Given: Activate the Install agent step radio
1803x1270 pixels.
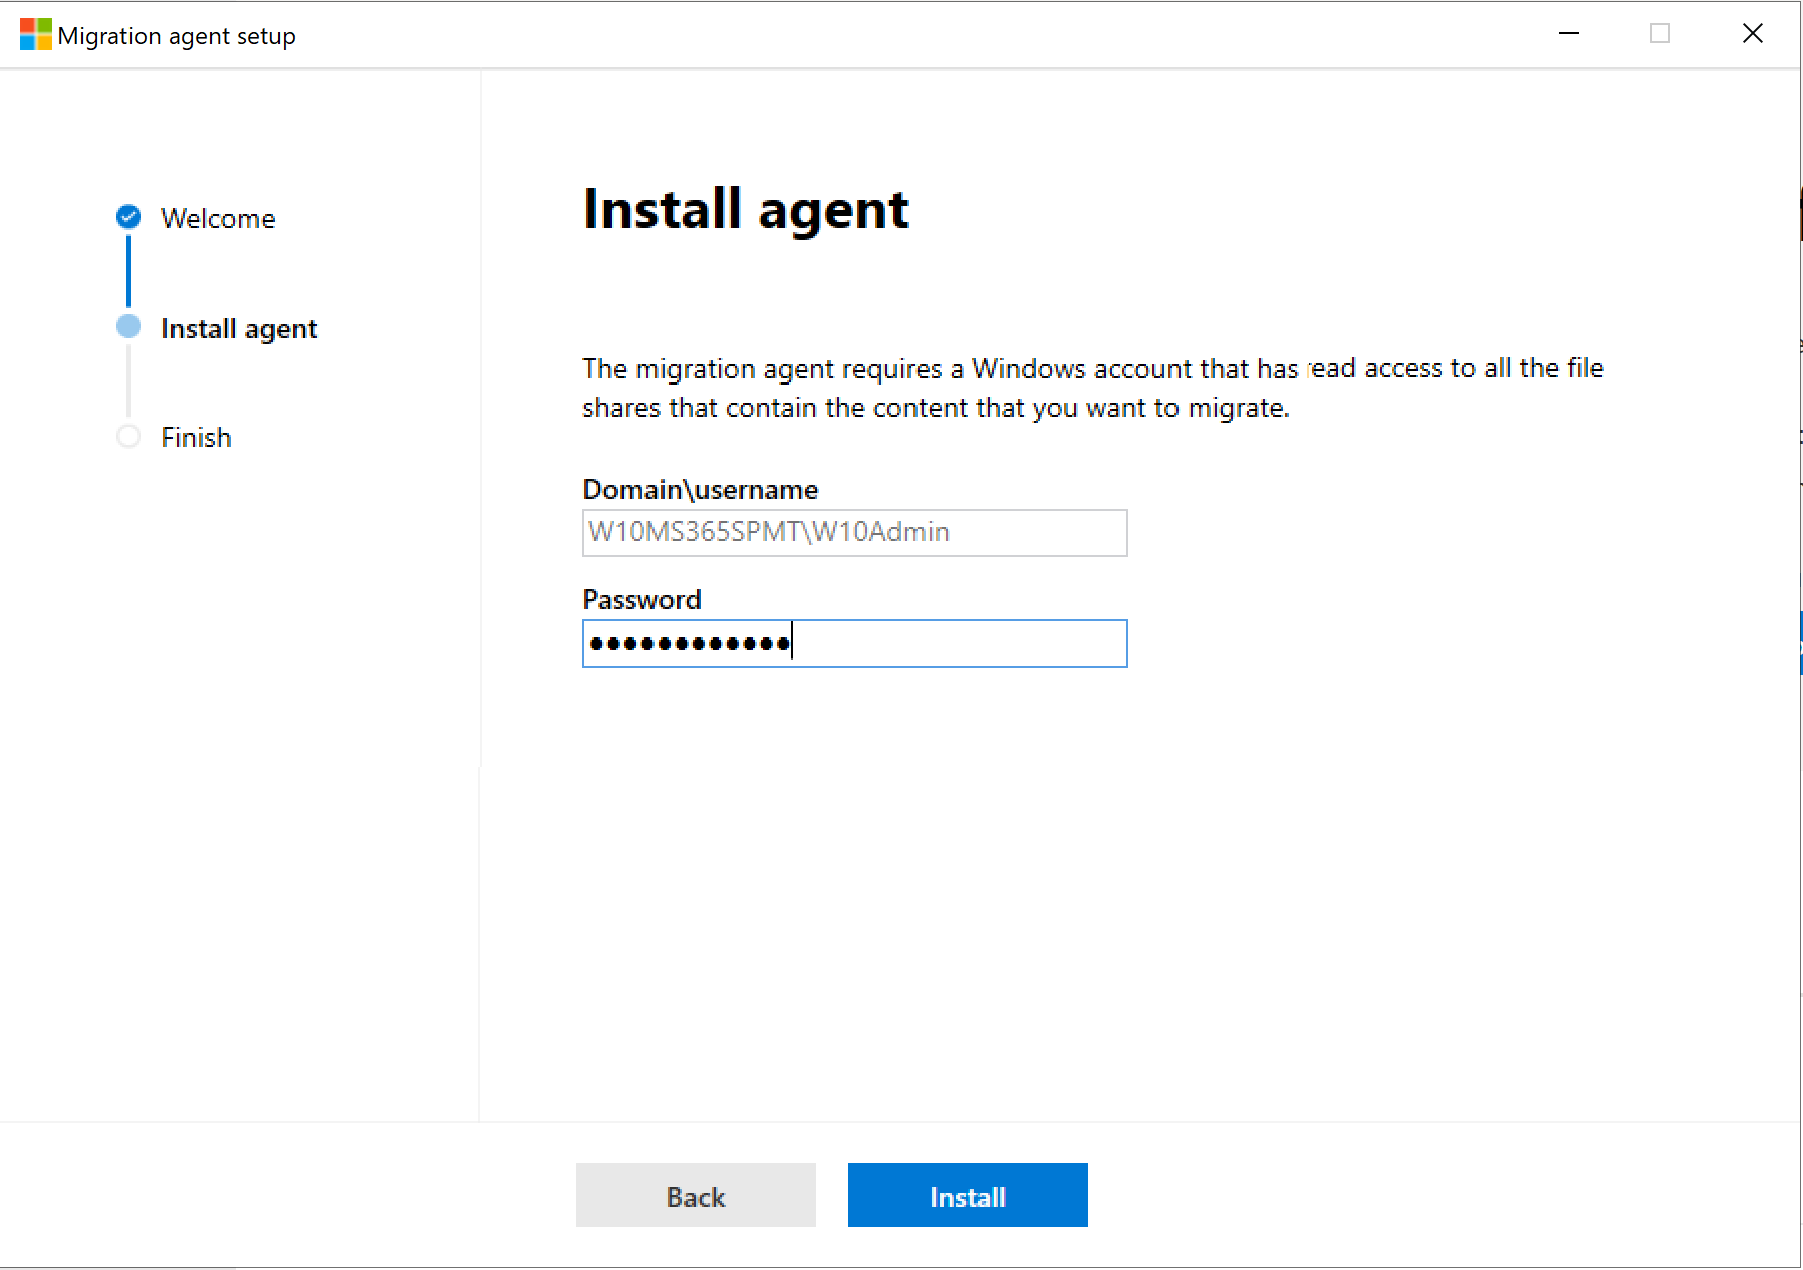Looking at the screenshot, I should [x=128, y=327].
